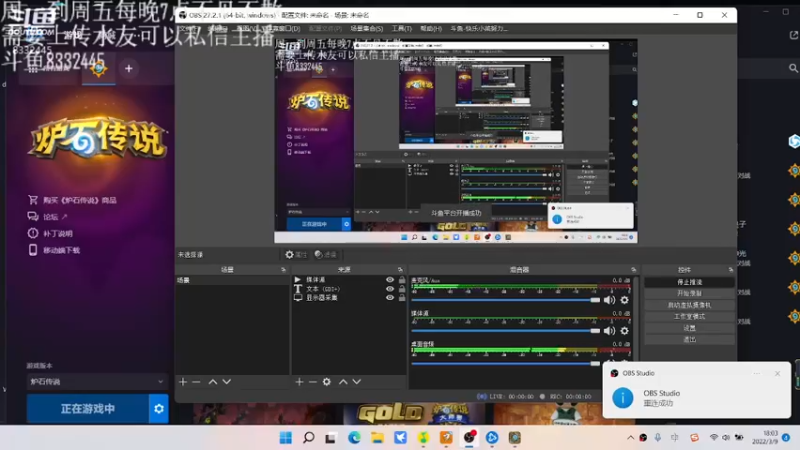This screenshot has height=450, width=800.
Task: Open Battle.net search magnifier icon
Action: point(793,68)
